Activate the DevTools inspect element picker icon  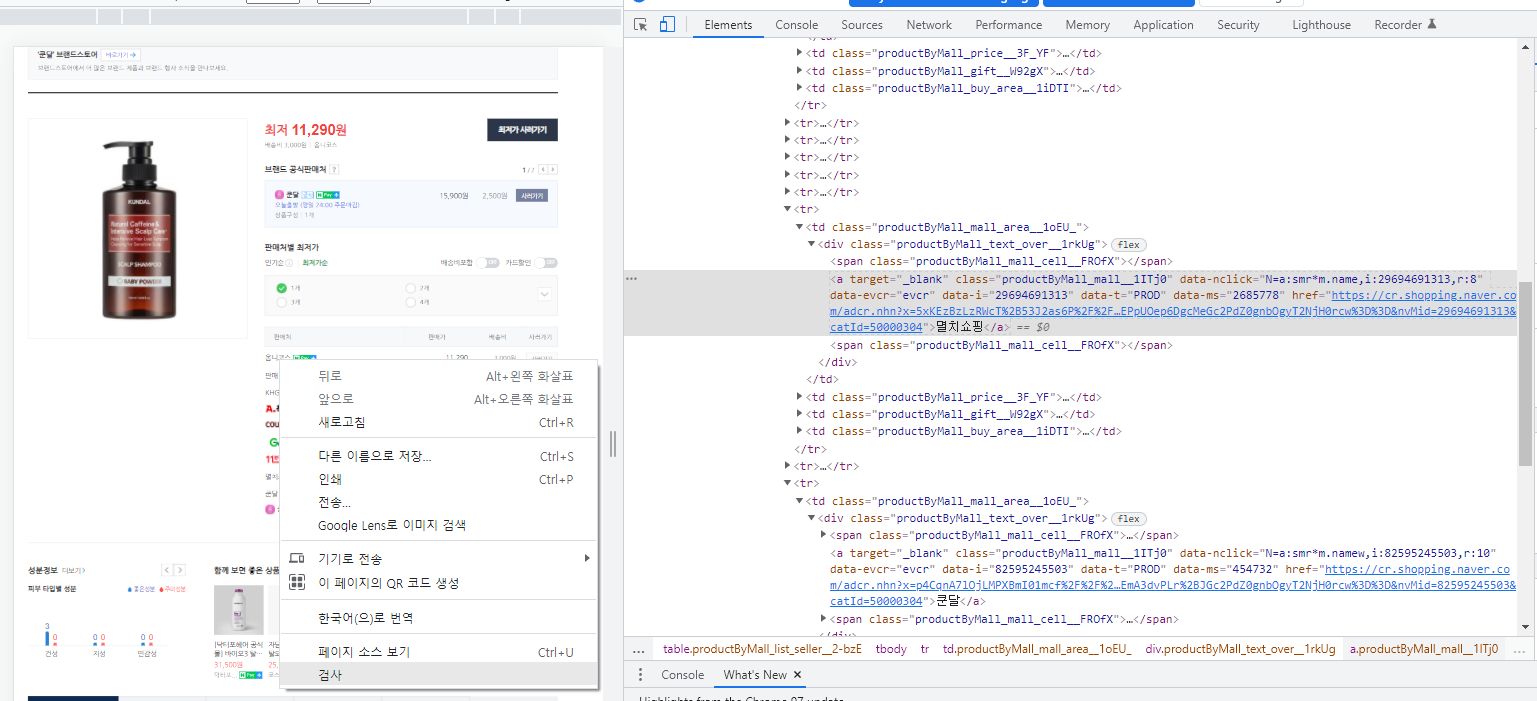tap(641, 25)
